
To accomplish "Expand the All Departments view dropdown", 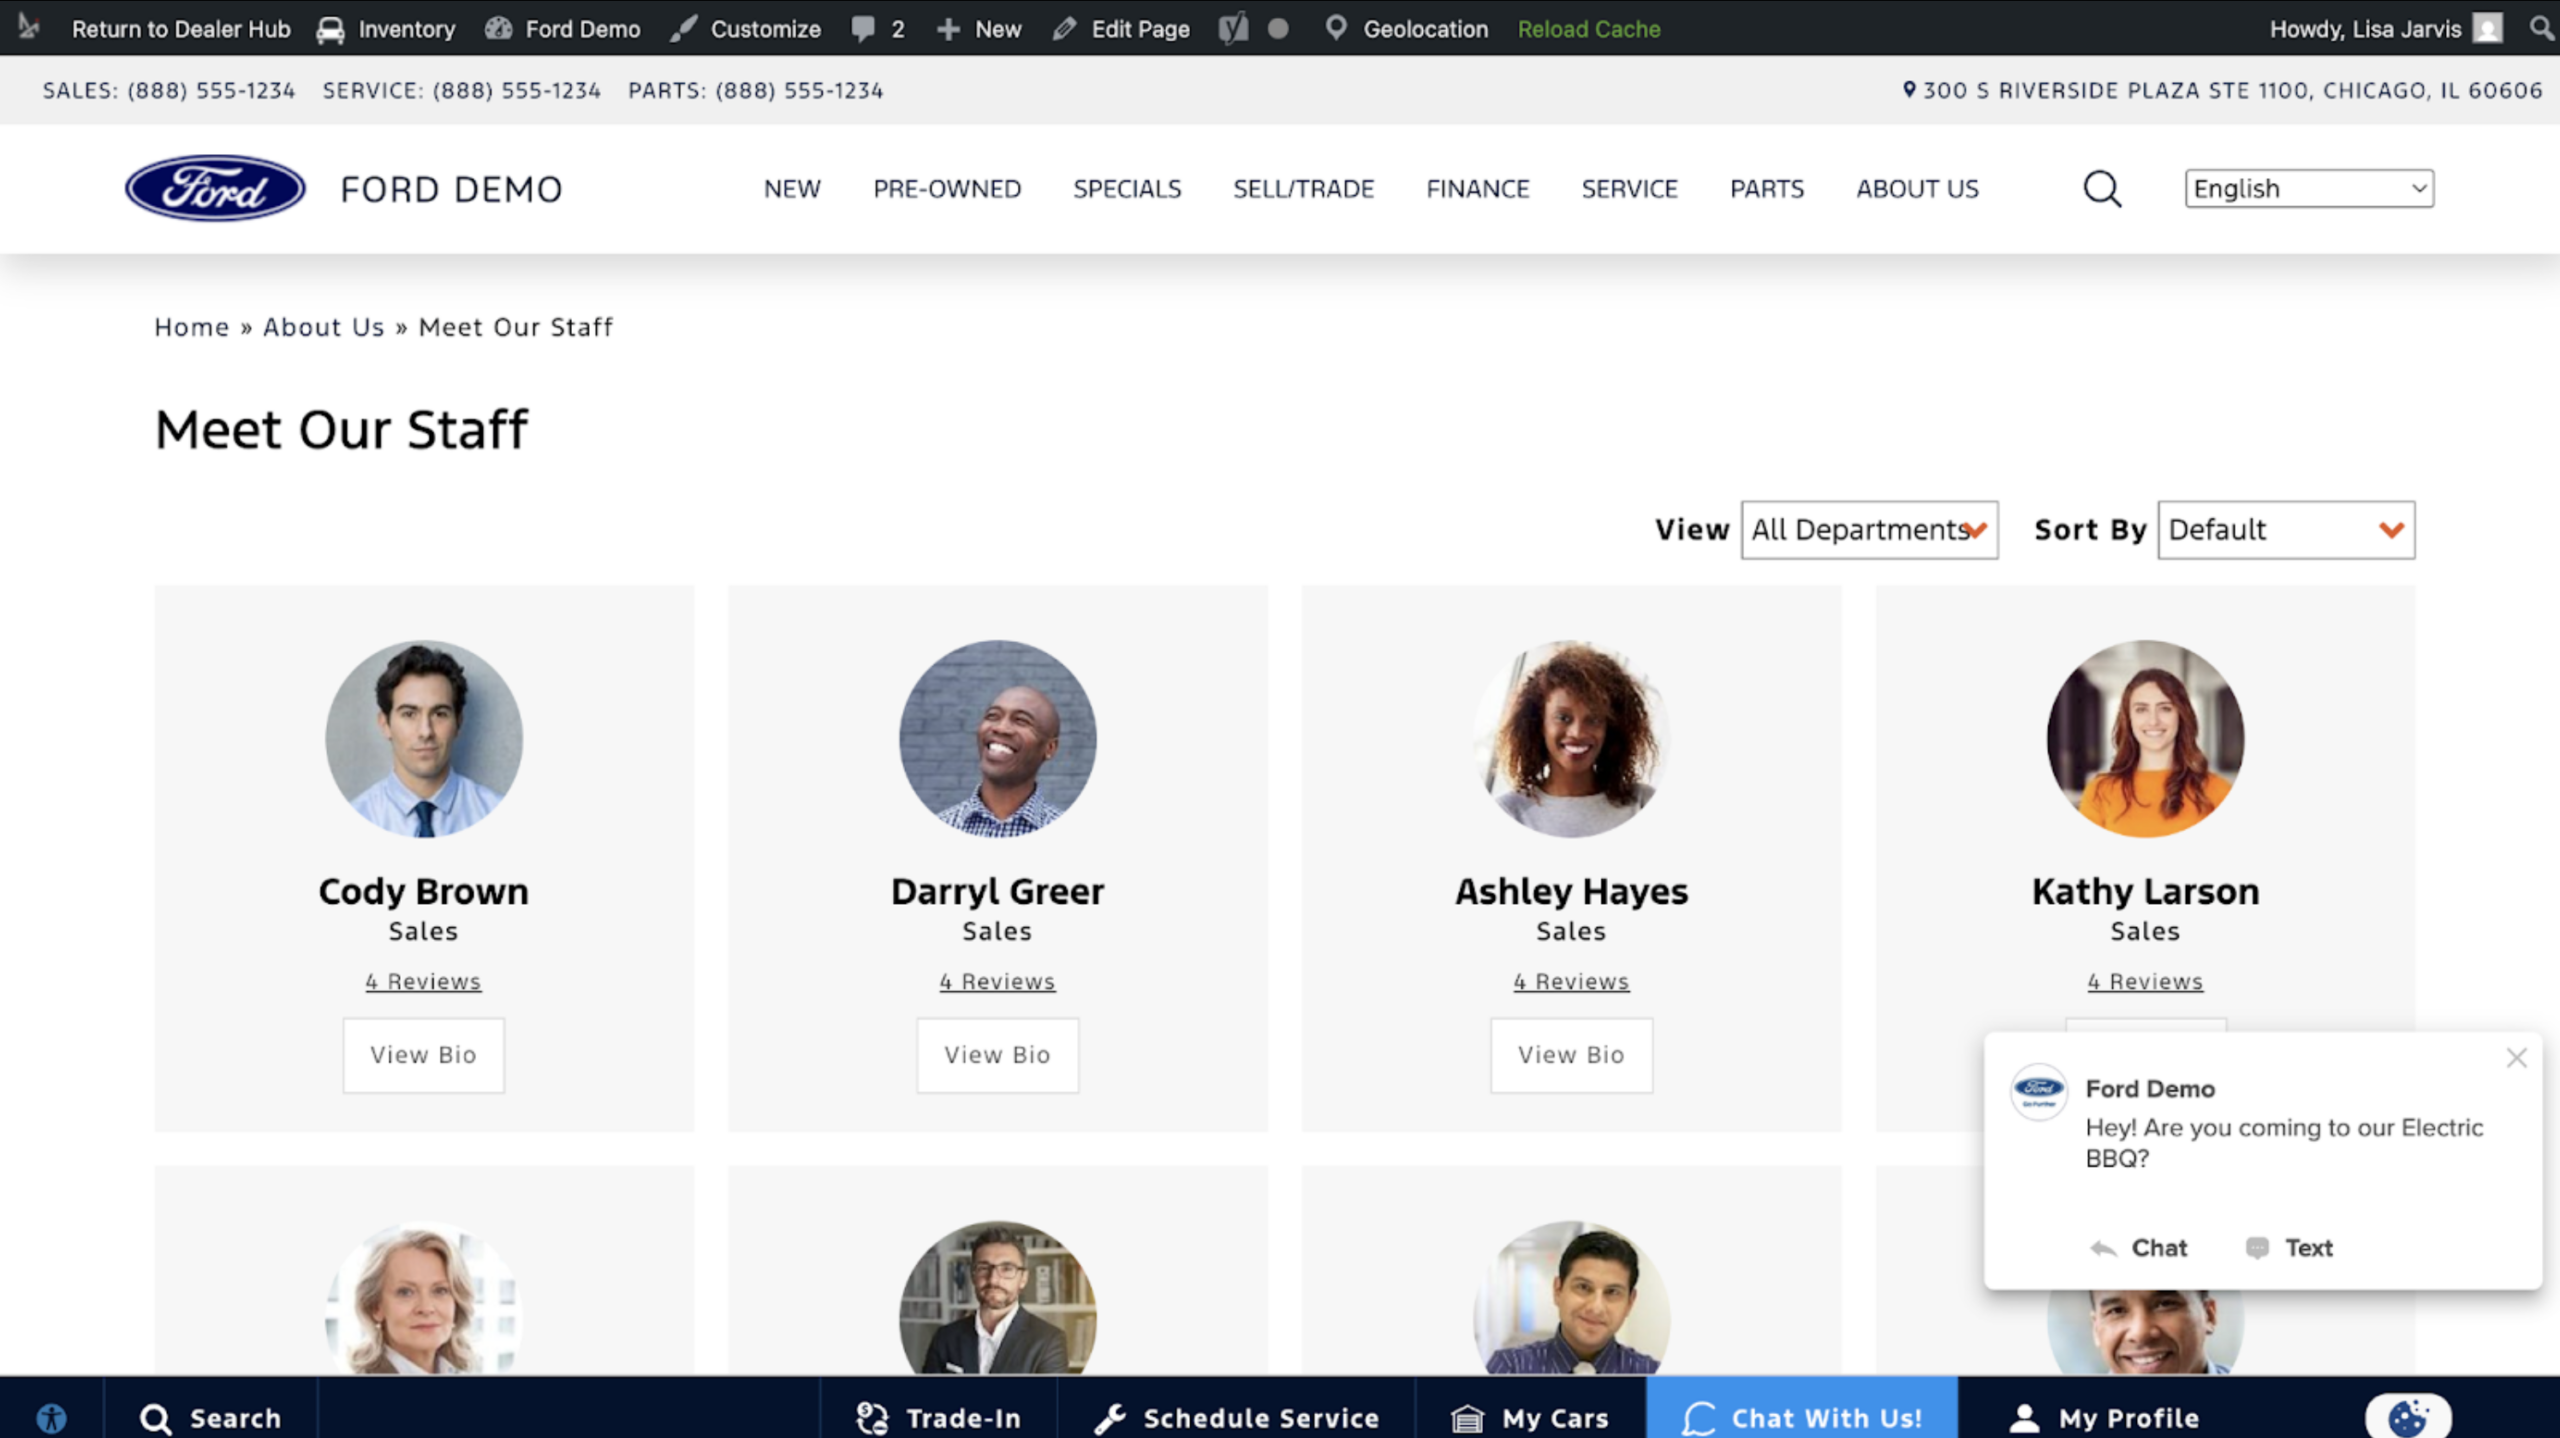I will pos(1869,529).
